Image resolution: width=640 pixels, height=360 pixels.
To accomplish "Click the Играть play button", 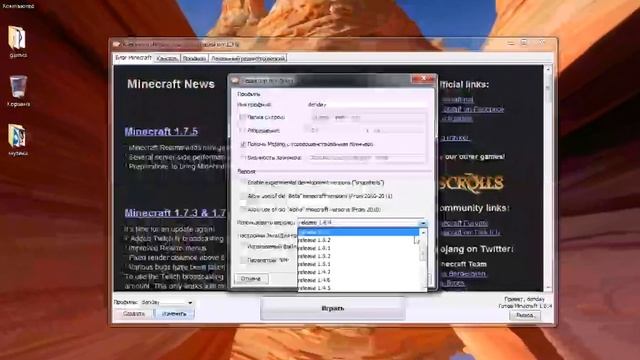I will [x=333, y=309].
